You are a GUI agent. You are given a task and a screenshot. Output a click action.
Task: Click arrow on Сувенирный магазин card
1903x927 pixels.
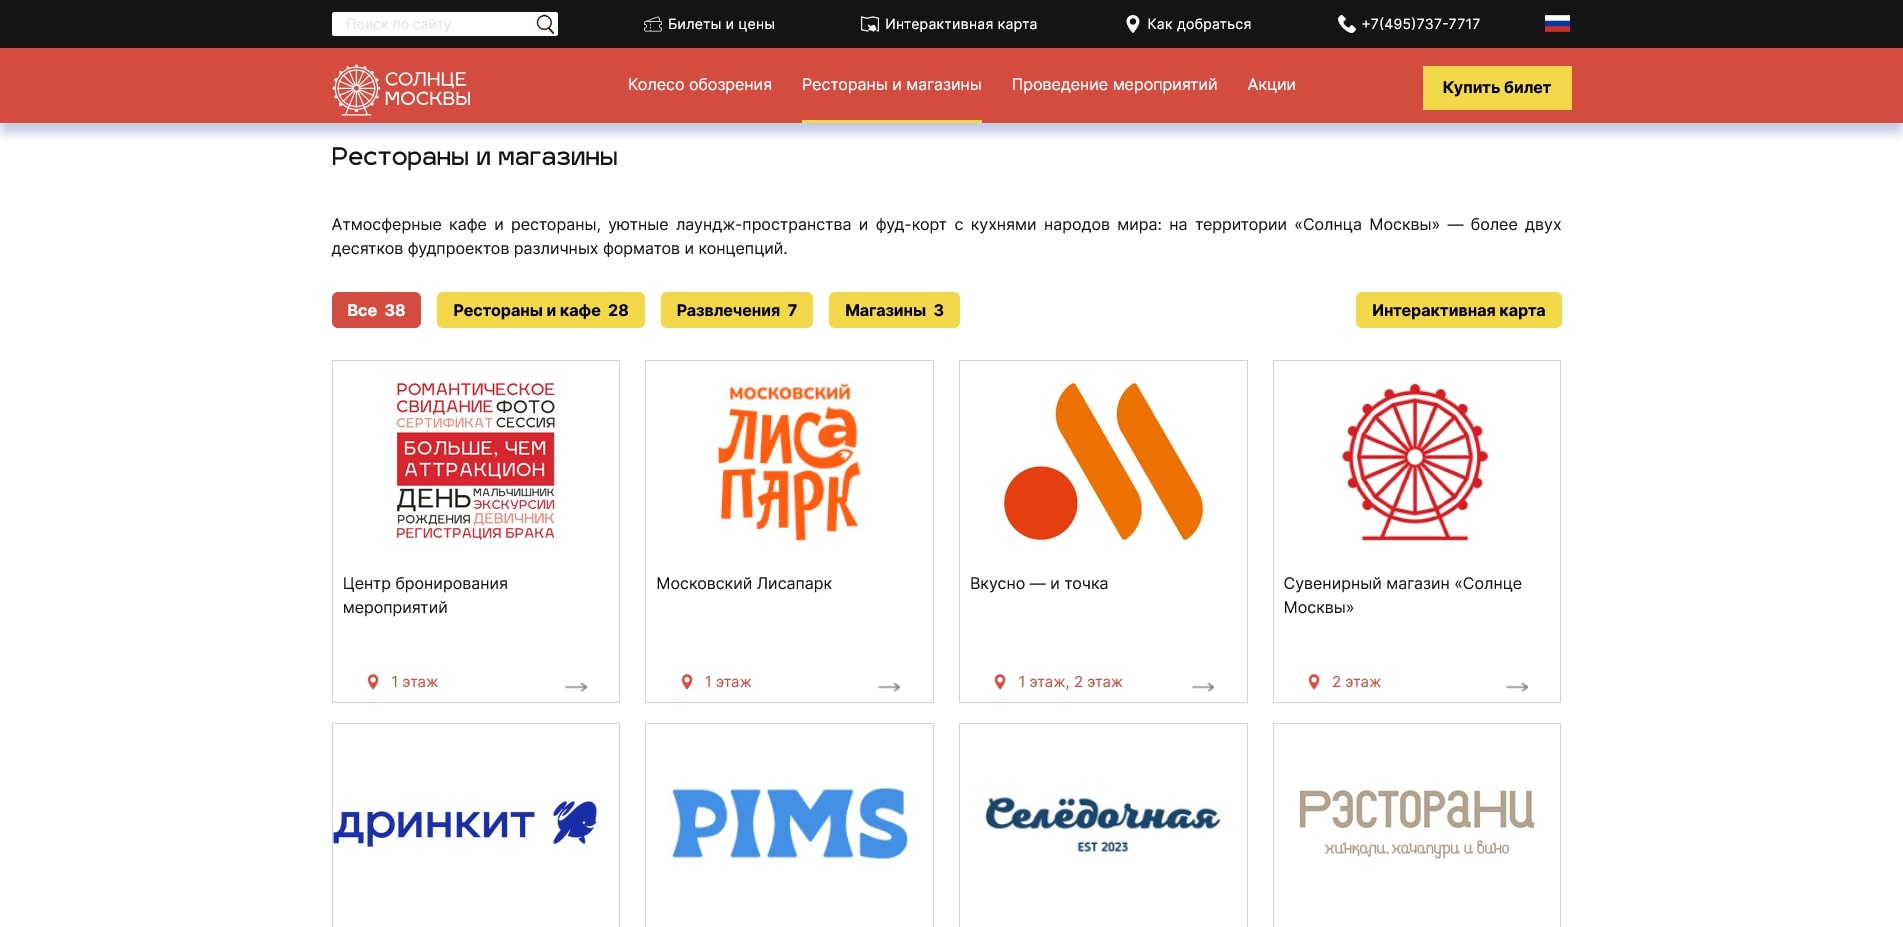tap(1516, 687)
